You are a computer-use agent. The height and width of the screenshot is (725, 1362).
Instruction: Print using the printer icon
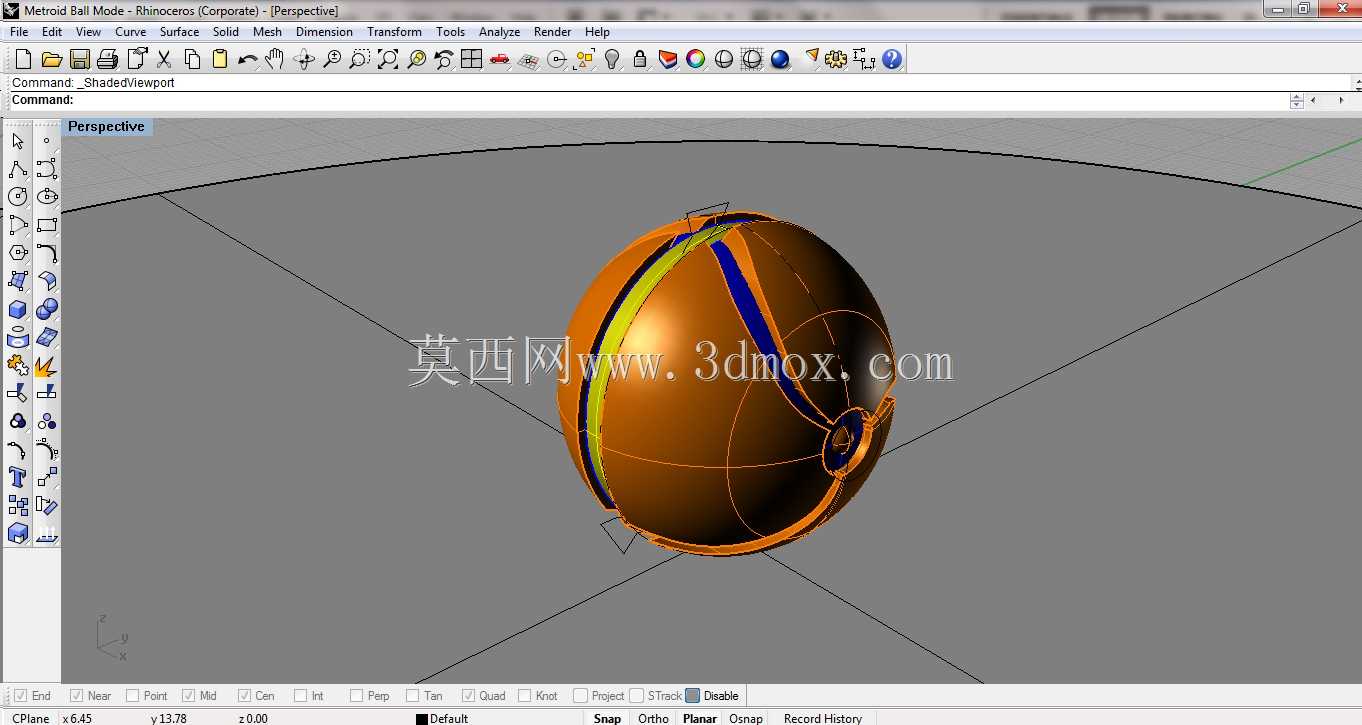pos(108,59)
